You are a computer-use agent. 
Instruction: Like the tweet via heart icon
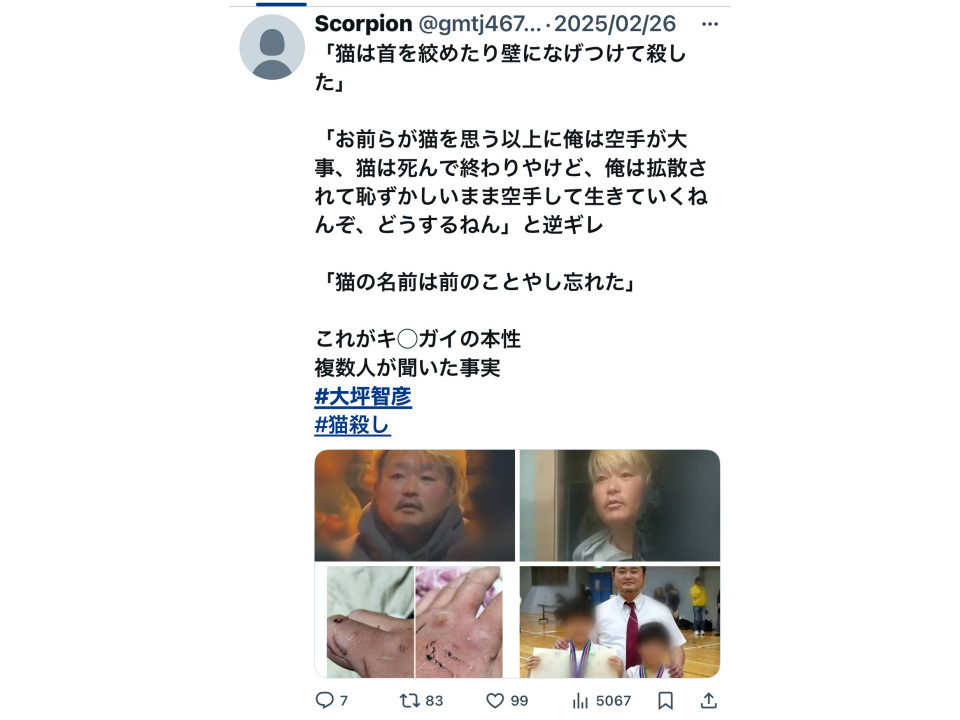[495, 700]
